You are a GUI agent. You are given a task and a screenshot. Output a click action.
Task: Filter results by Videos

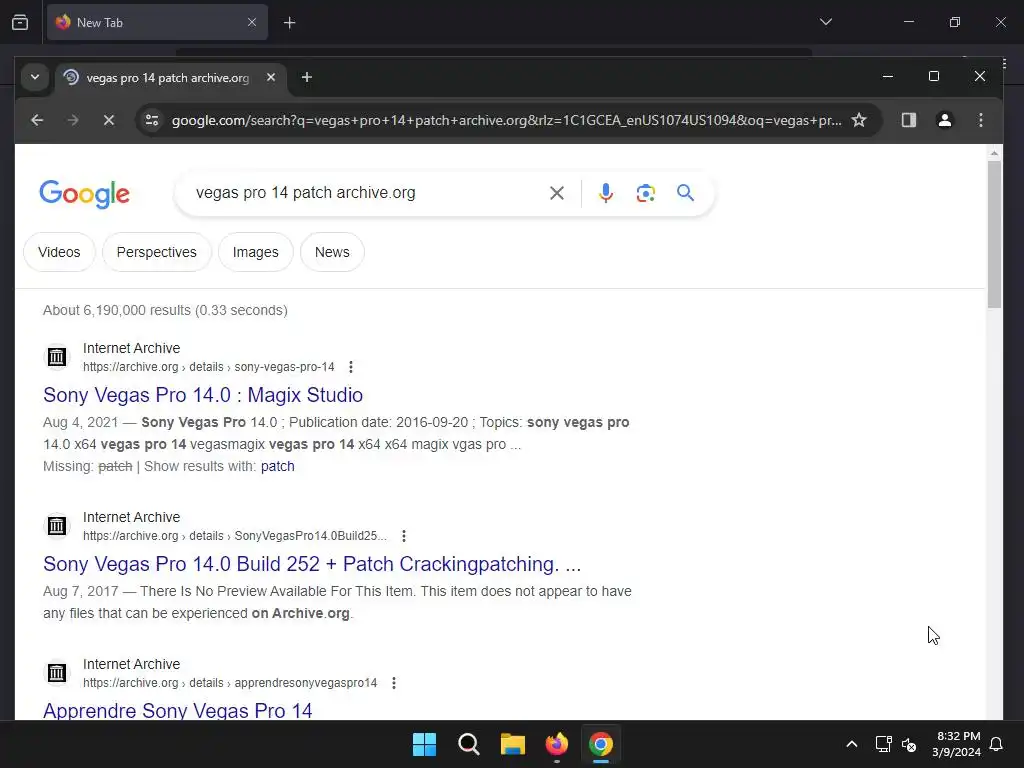point(59,252)
